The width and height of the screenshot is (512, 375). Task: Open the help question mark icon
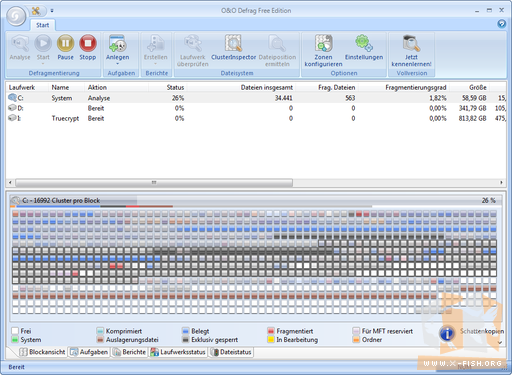501,24
